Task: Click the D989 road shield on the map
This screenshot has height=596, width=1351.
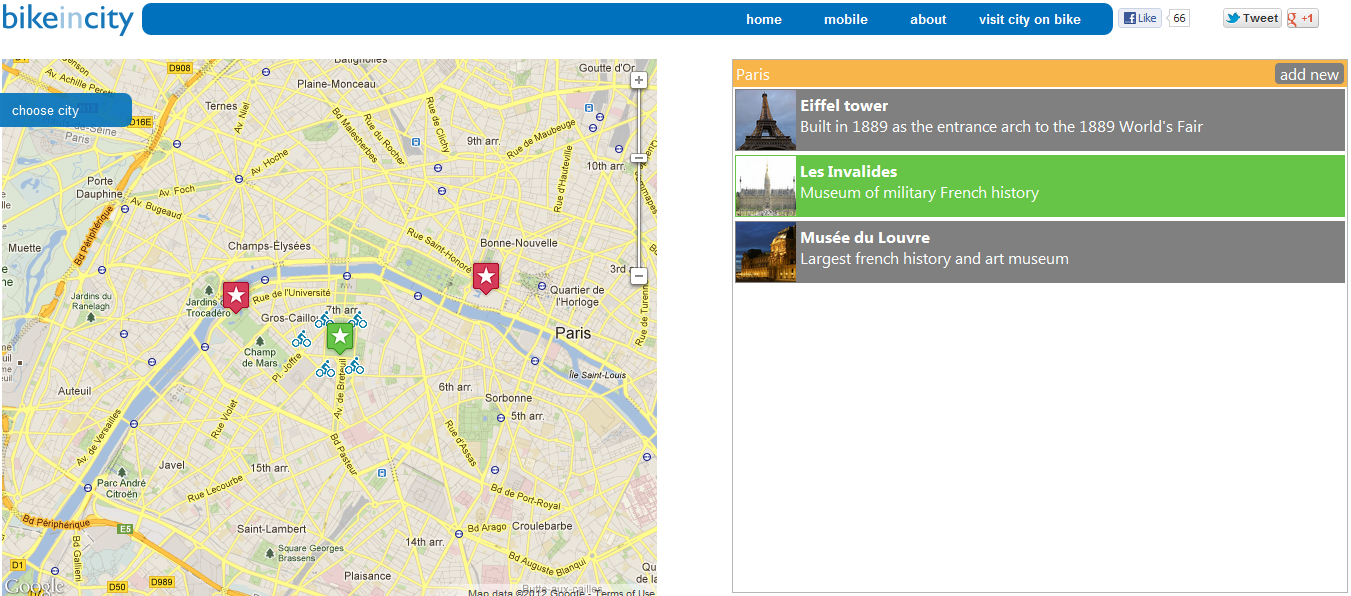Action: pyautogui.click(x=163, y=581)
